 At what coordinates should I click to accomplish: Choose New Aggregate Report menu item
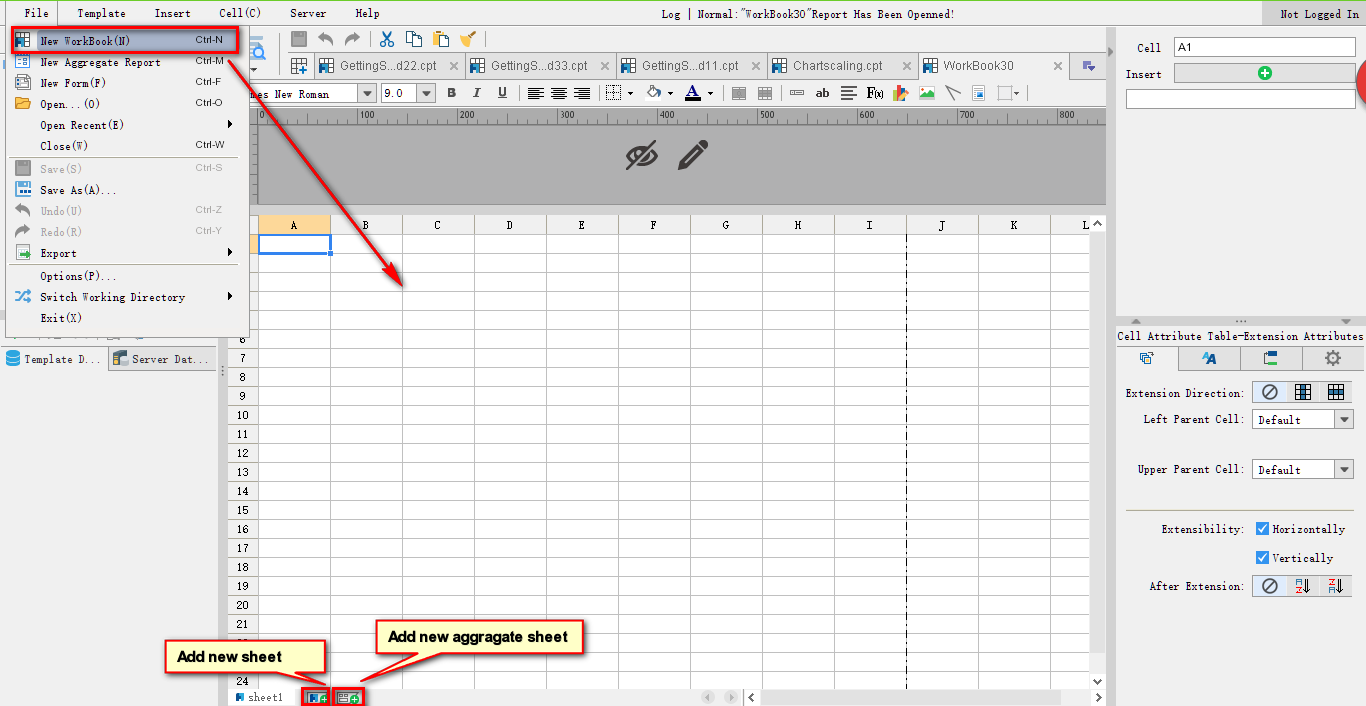[x=127, y=62]
